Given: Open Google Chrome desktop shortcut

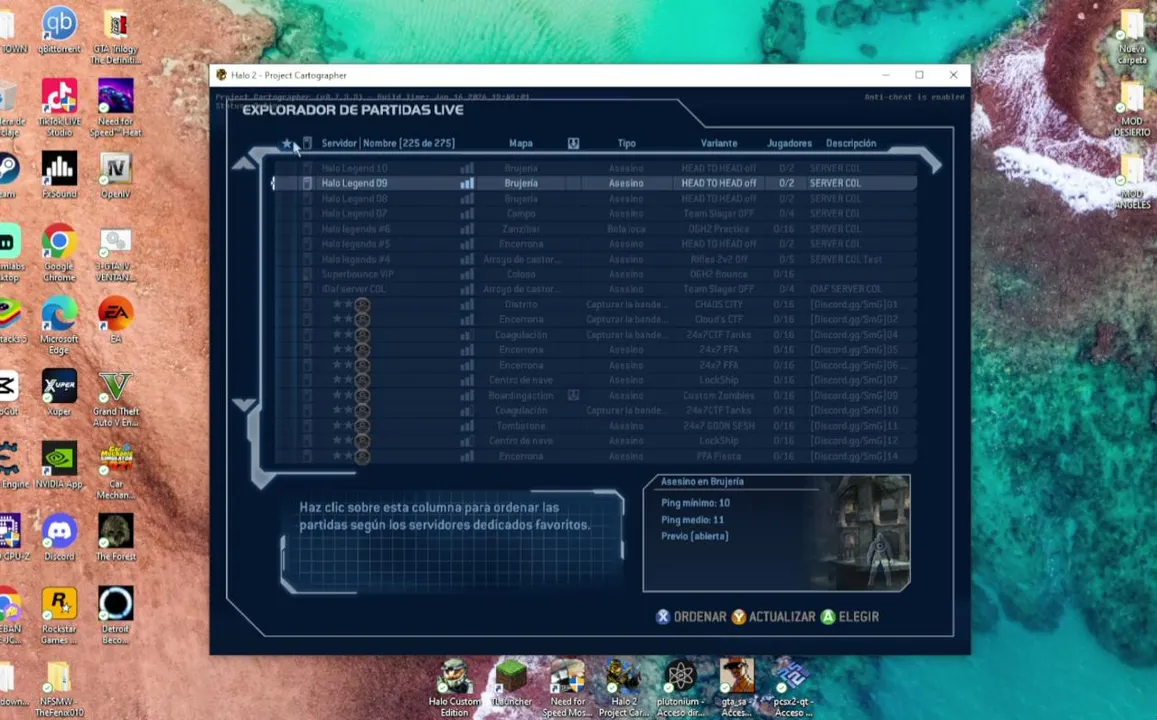Looking at the screenshot, I should pyautogui.click(x=59, y=253).
